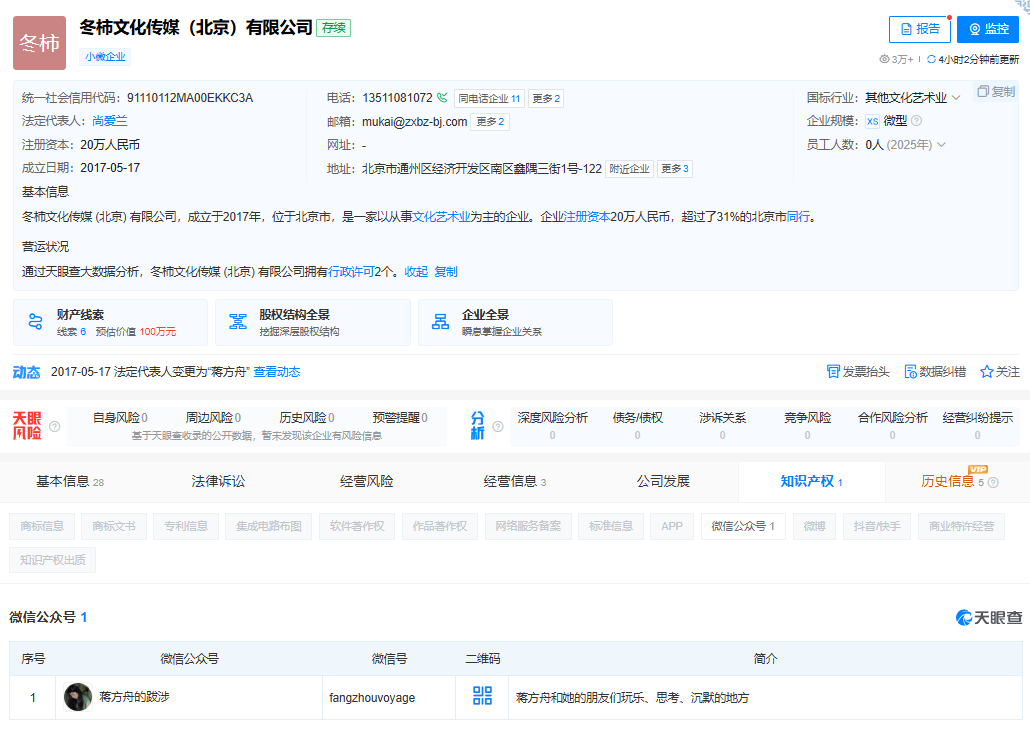1030x735 pixels.
Task: Open 查看动态 link
Action: point(277,372)
